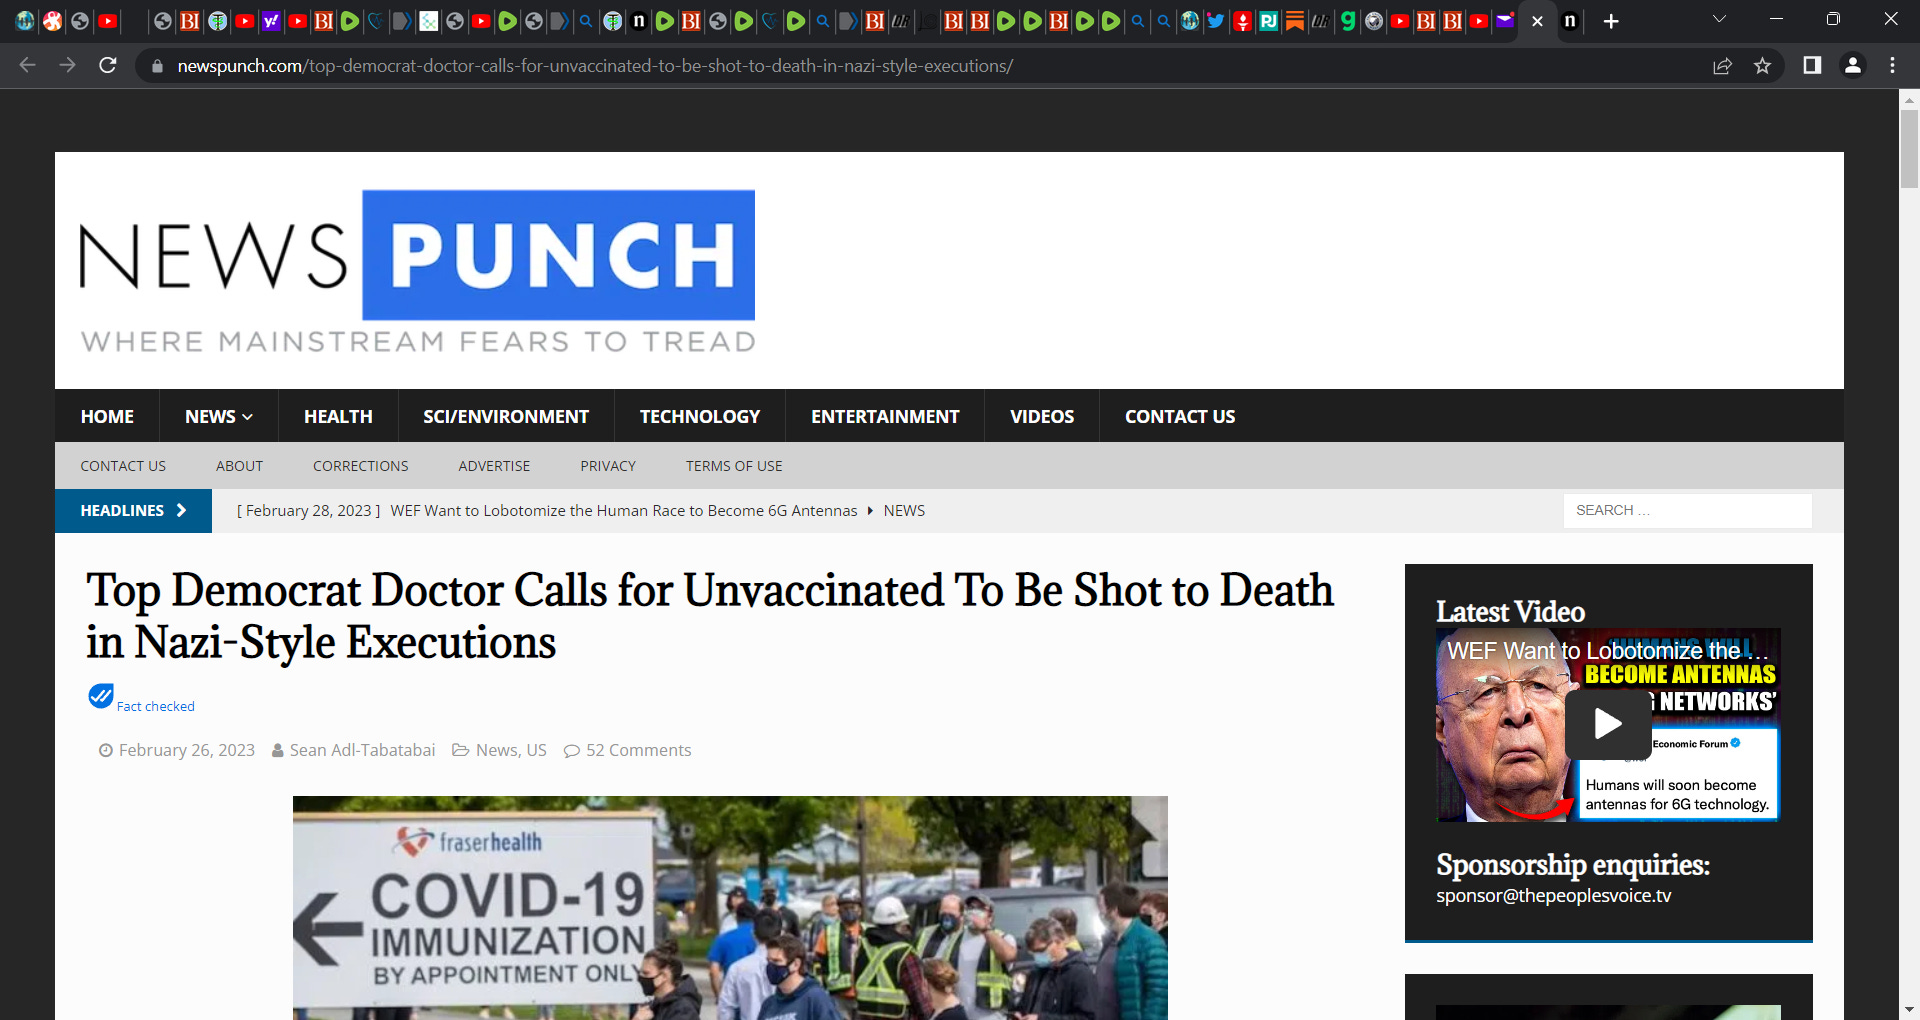Image resolution: width=1920 pixels, height=1020 pixels.
Task: Click the scrollbar up arrow
Action: (1910, 99)
